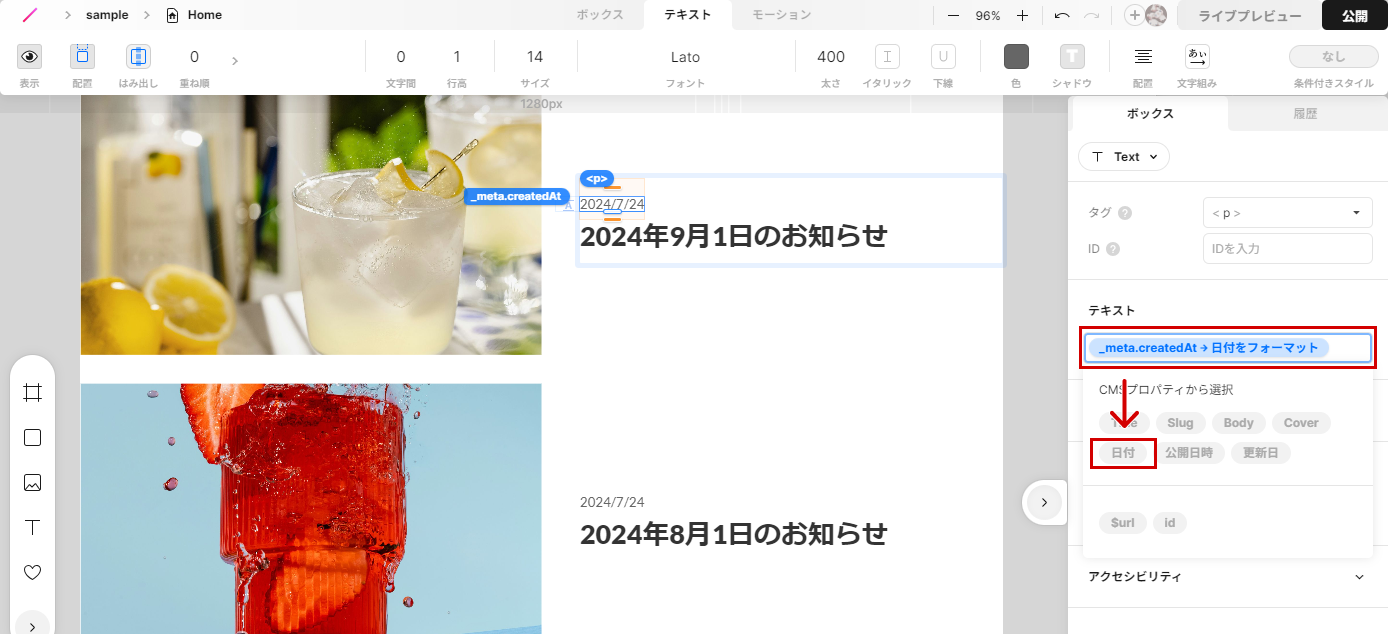Click the IDを入力 input field
The height and width of the screenshot is (634, 1388).
point(1287,249)
